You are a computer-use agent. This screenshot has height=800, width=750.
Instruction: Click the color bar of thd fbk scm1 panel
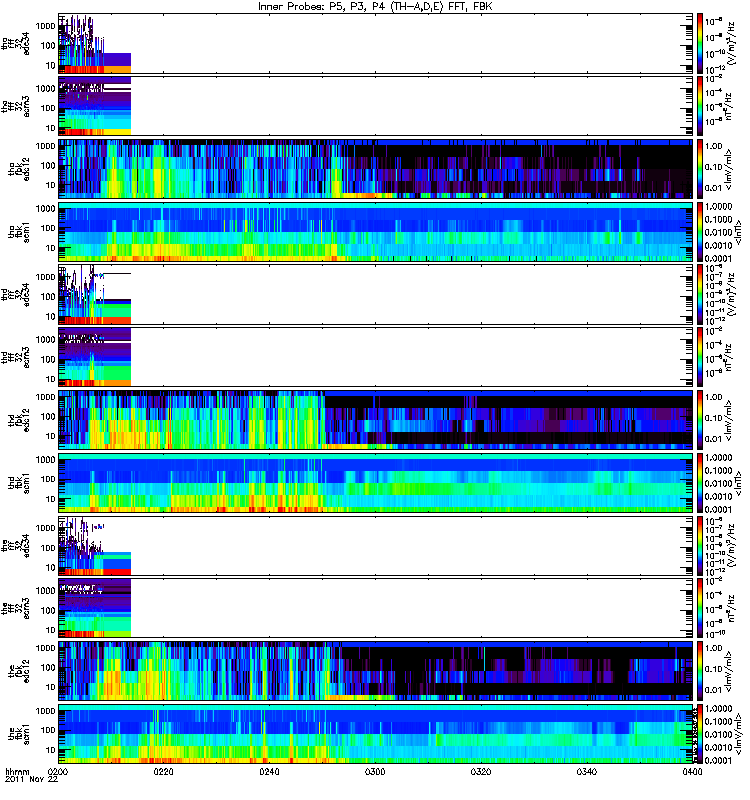click(x=700, y=483)
